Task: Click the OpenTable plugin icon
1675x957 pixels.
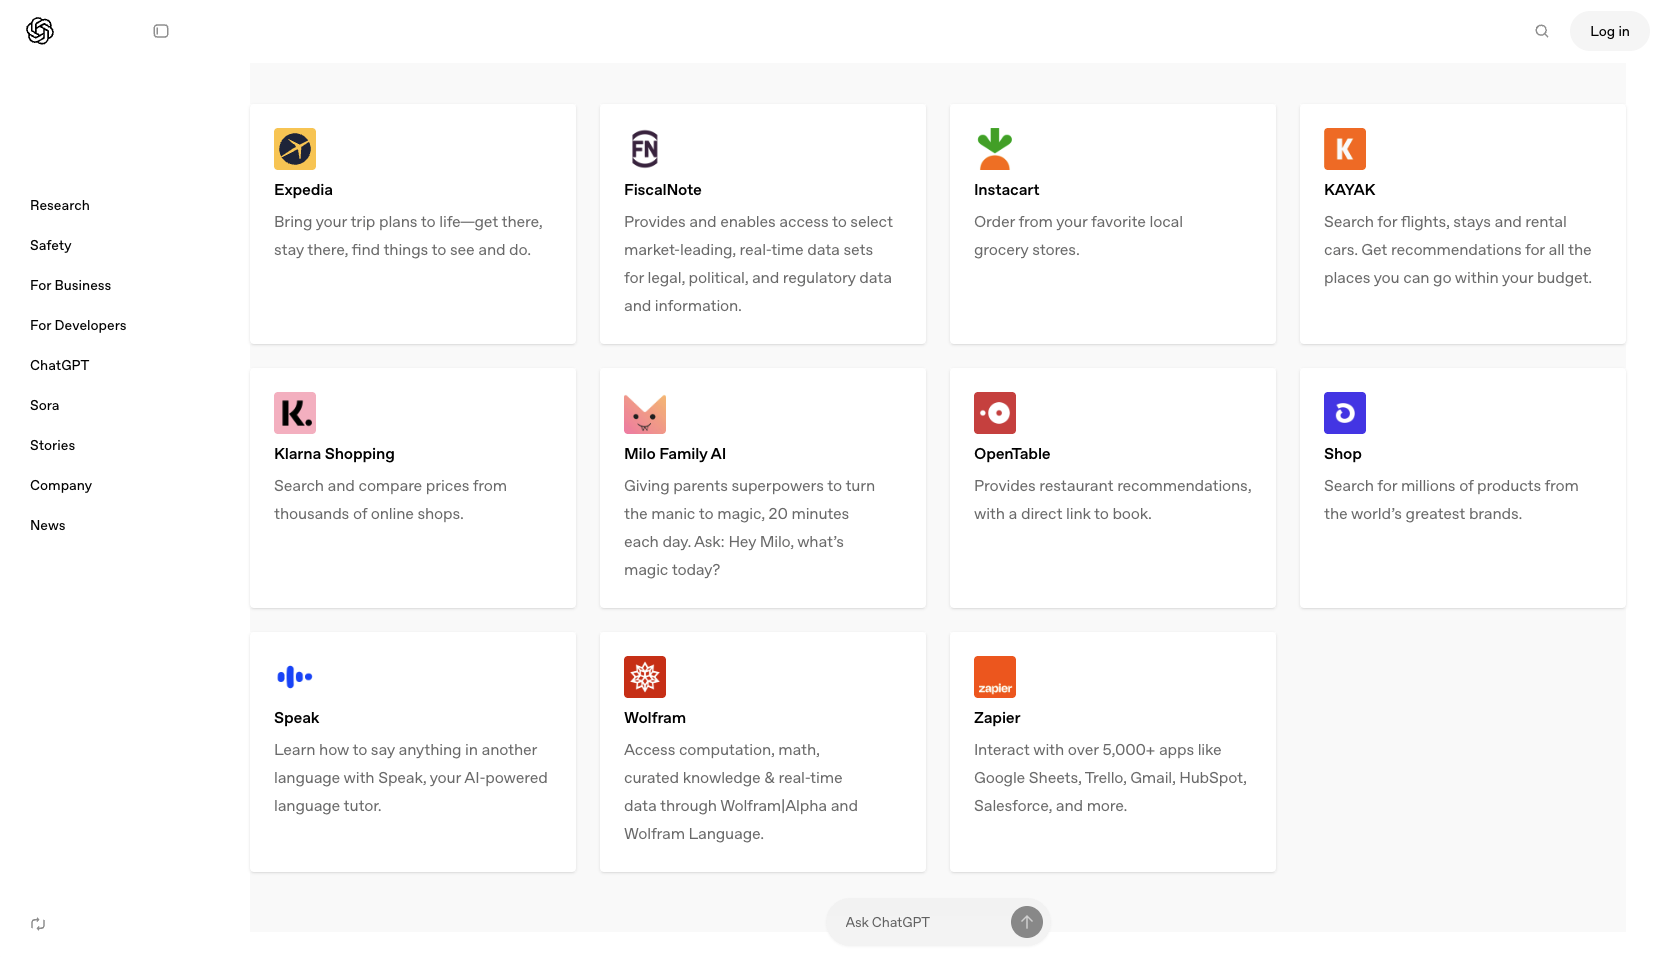Action: point(994,412)
